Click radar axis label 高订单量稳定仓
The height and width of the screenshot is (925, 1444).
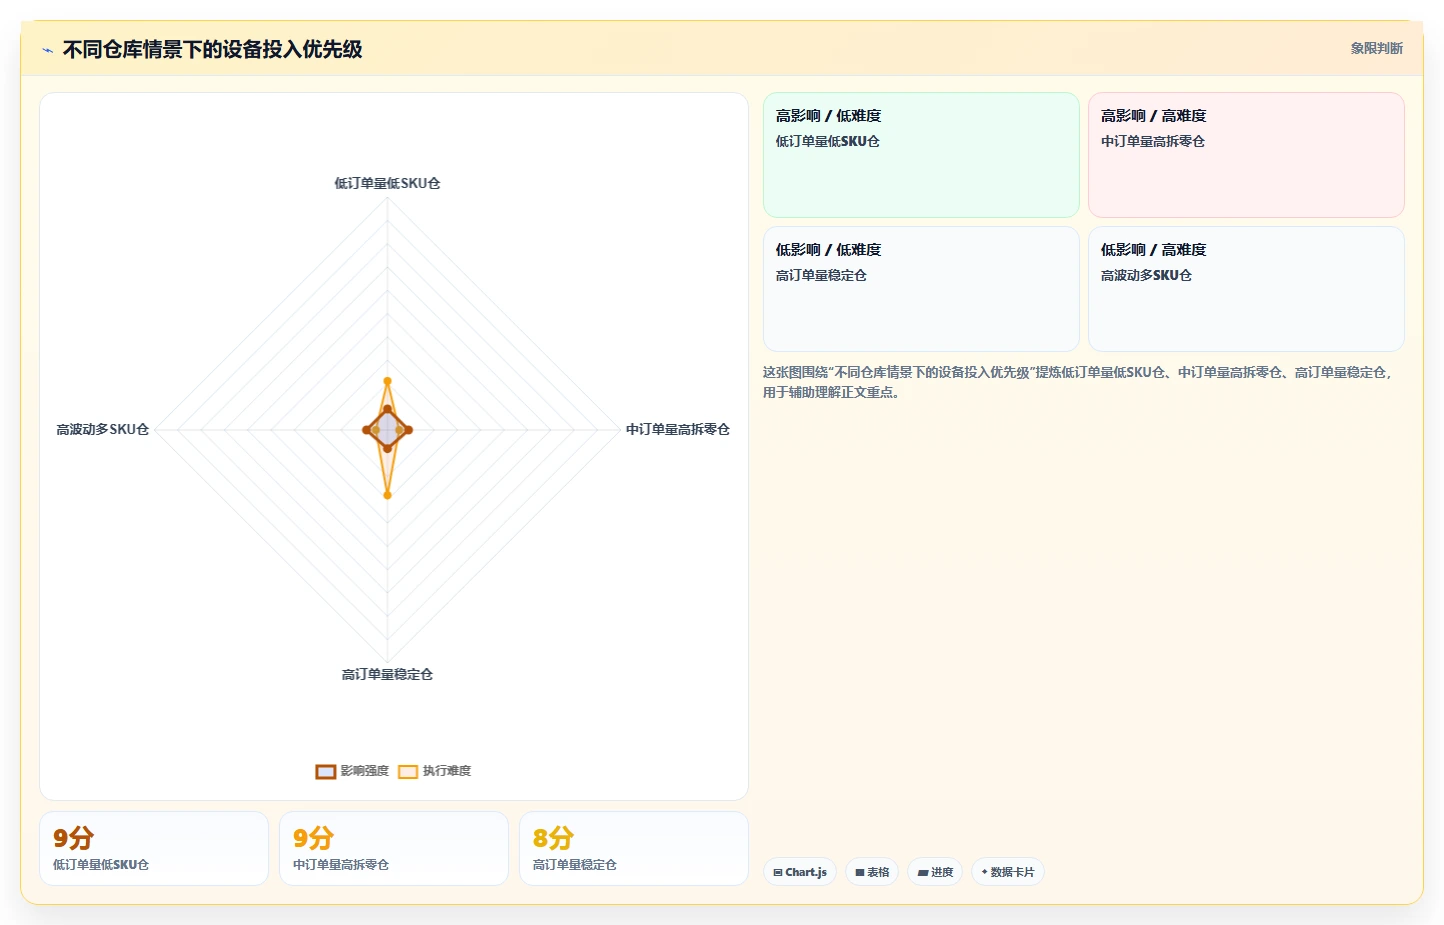click(x=387, y=674)
